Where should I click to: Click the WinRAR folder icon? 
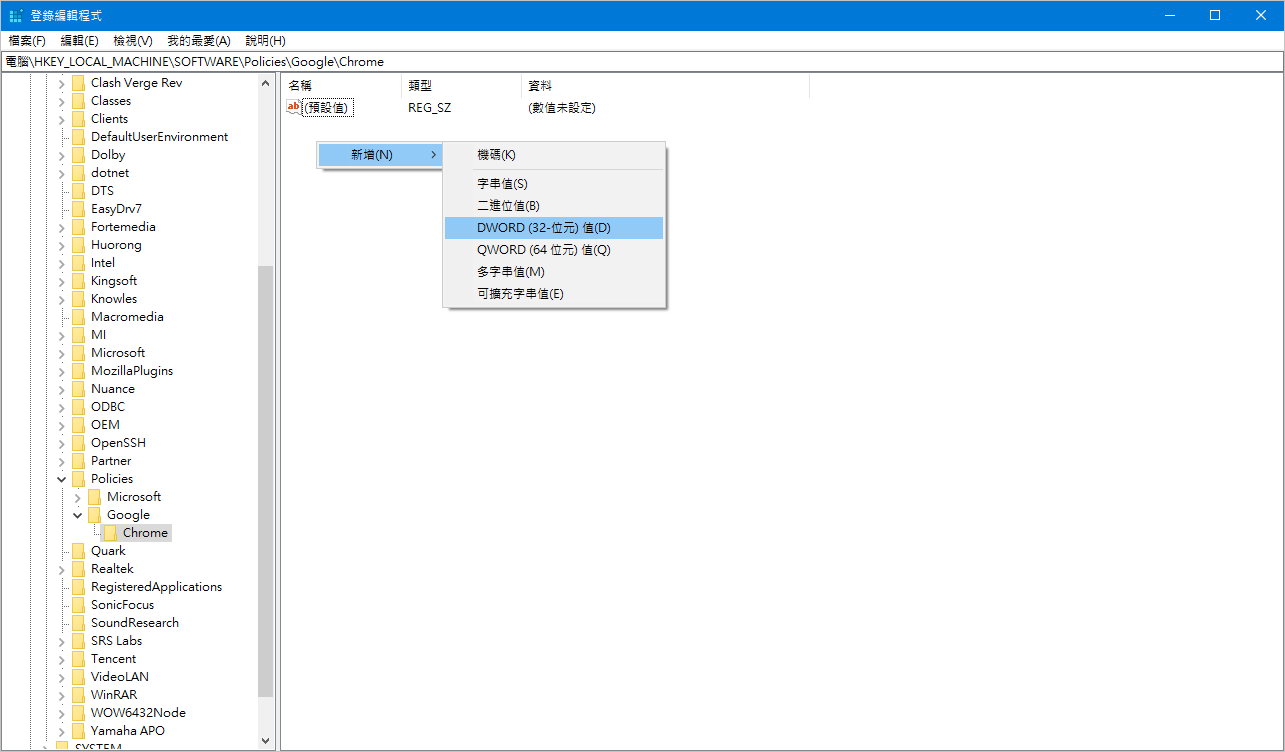coord(78,695)
